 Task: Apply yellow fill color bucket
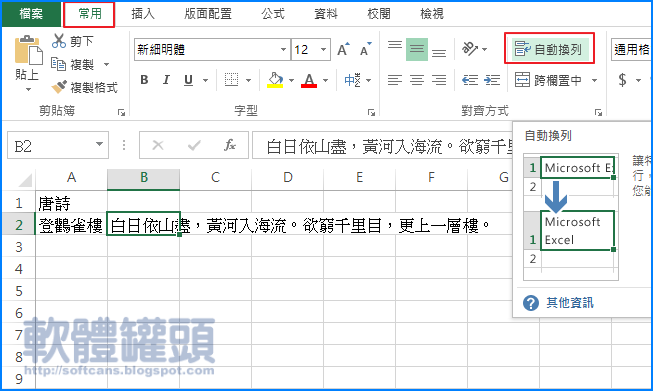coord(275,80)
